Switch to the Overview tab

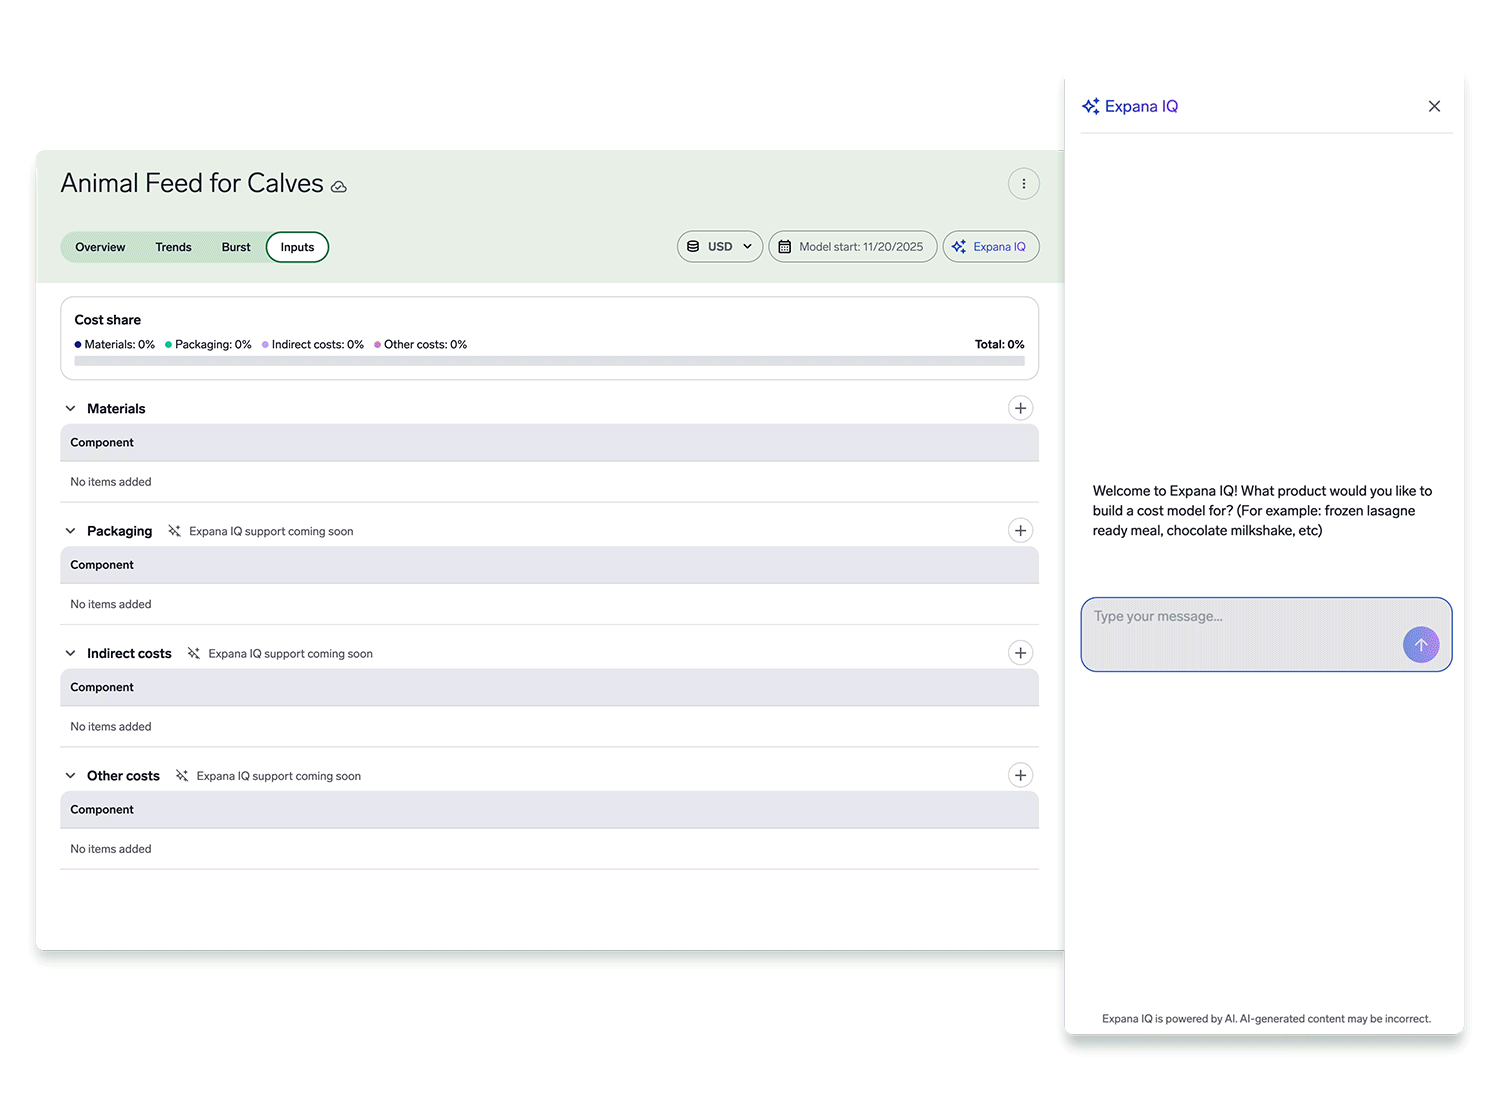click(x=100, y=247)
